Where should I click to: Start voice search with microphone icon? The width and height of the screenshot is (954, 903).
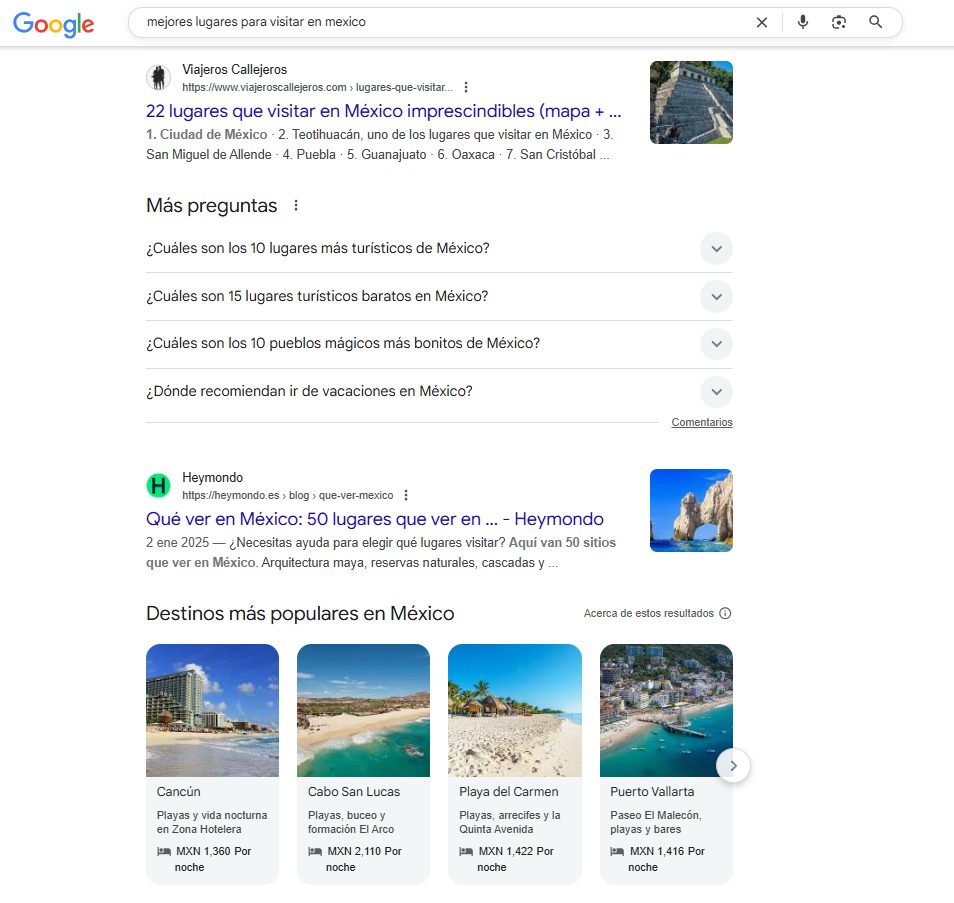click(802, 22)
